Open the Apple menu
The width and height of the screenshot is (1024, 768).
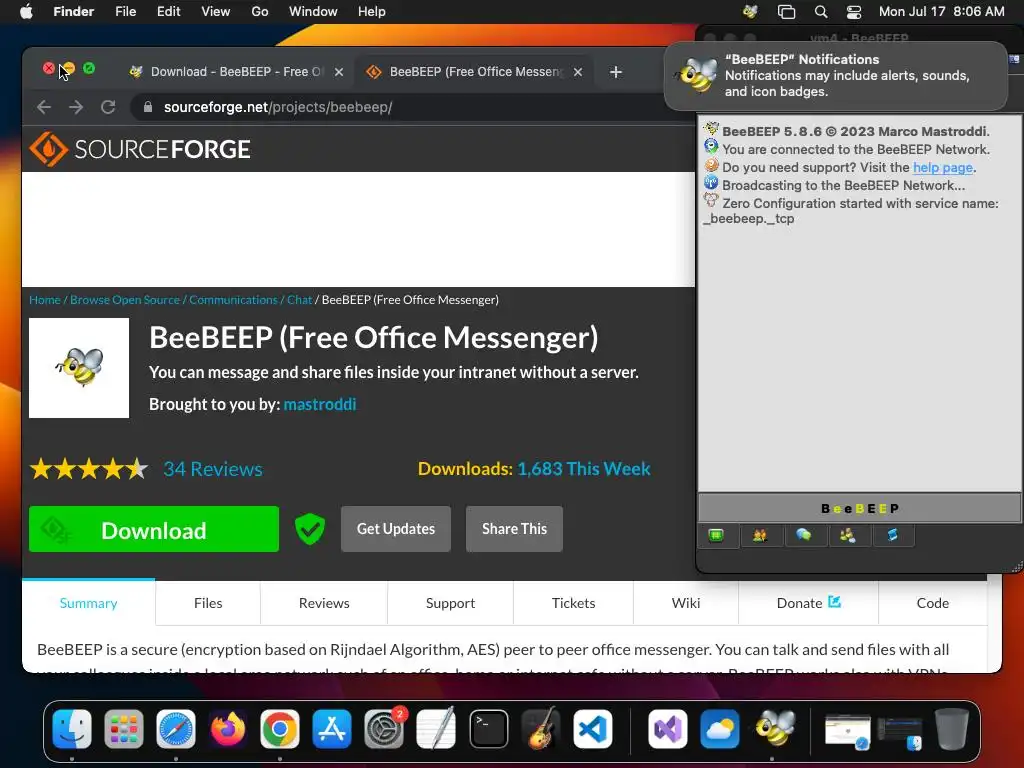coord(26,11)
